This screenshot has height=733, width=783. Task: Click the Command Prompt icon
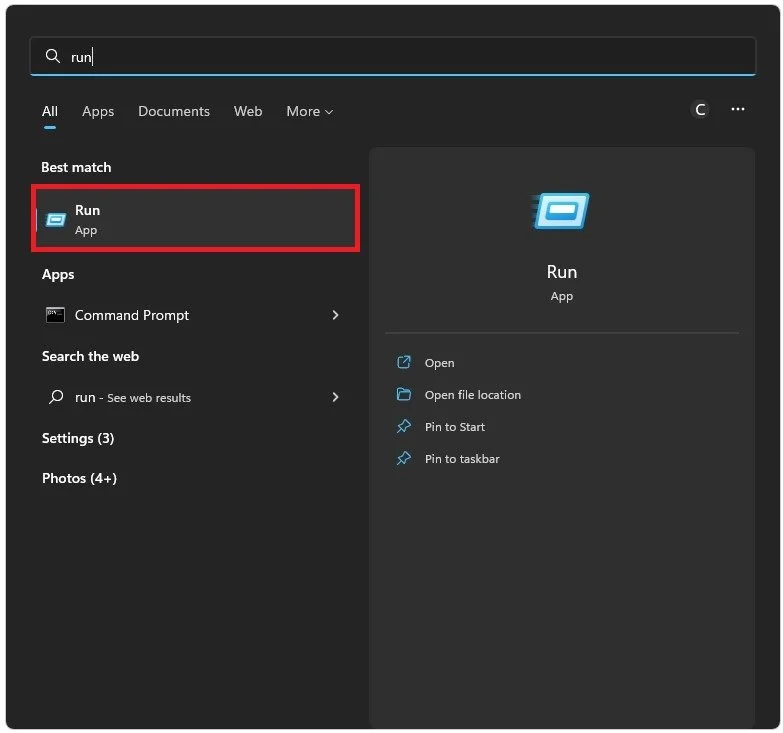click(x=55, y=315)
